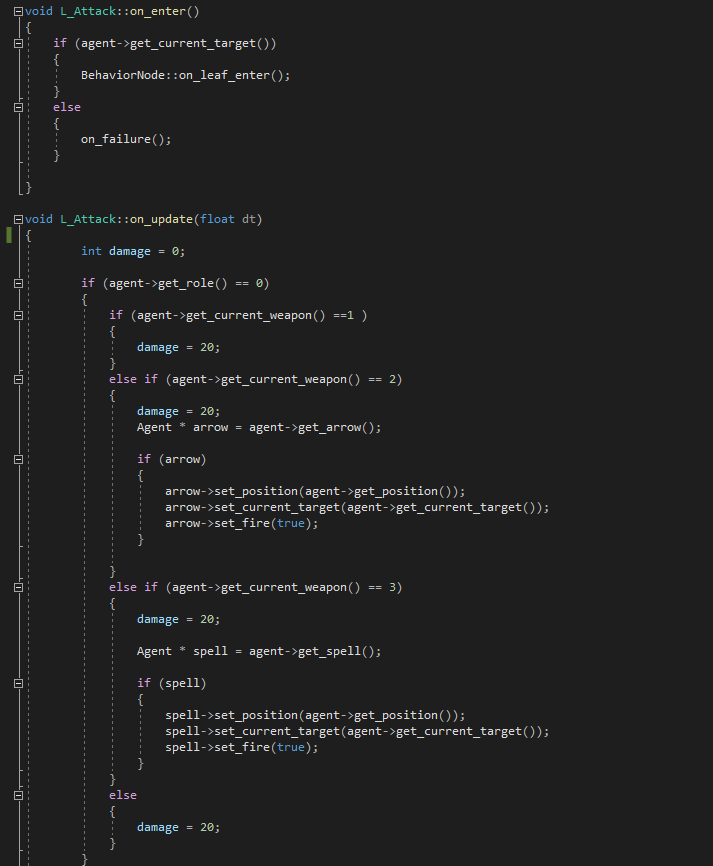Image resolution: width=713 pixels, height=866 pixels.
Task: Click the true keyword in spell->set_fire
Action: click(x=291, y=748)
